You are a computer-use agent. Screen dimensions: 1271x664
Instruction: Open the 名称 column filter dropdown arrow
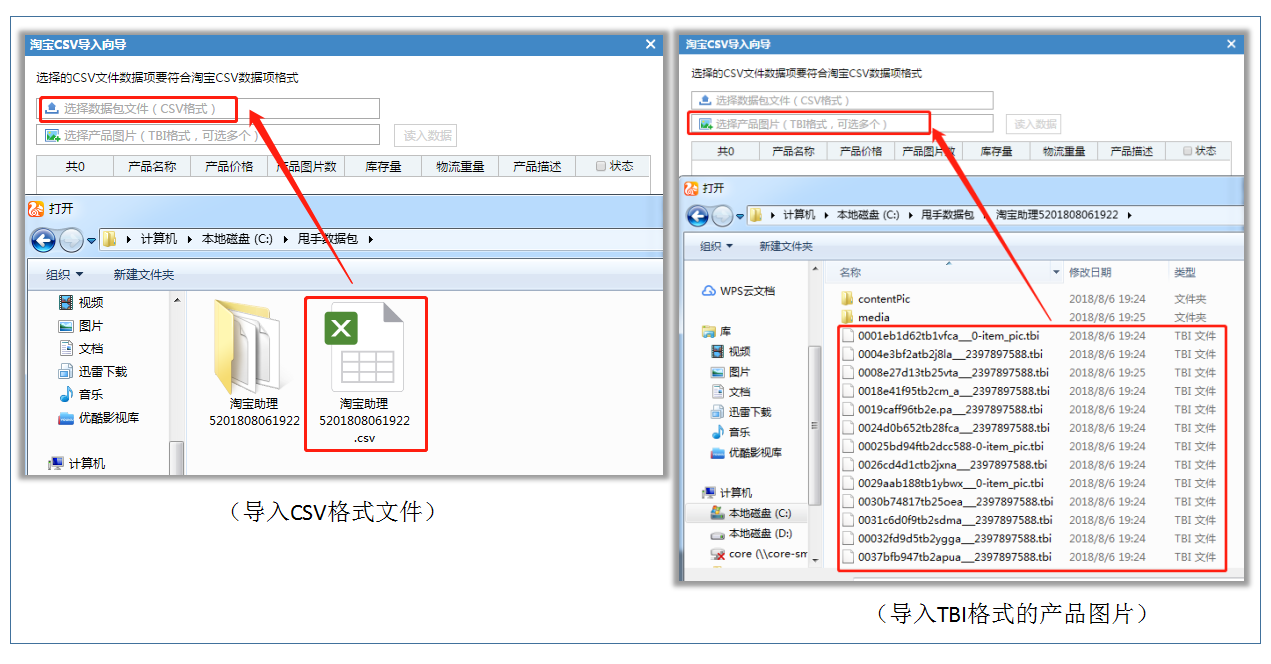click(1056, 273)
